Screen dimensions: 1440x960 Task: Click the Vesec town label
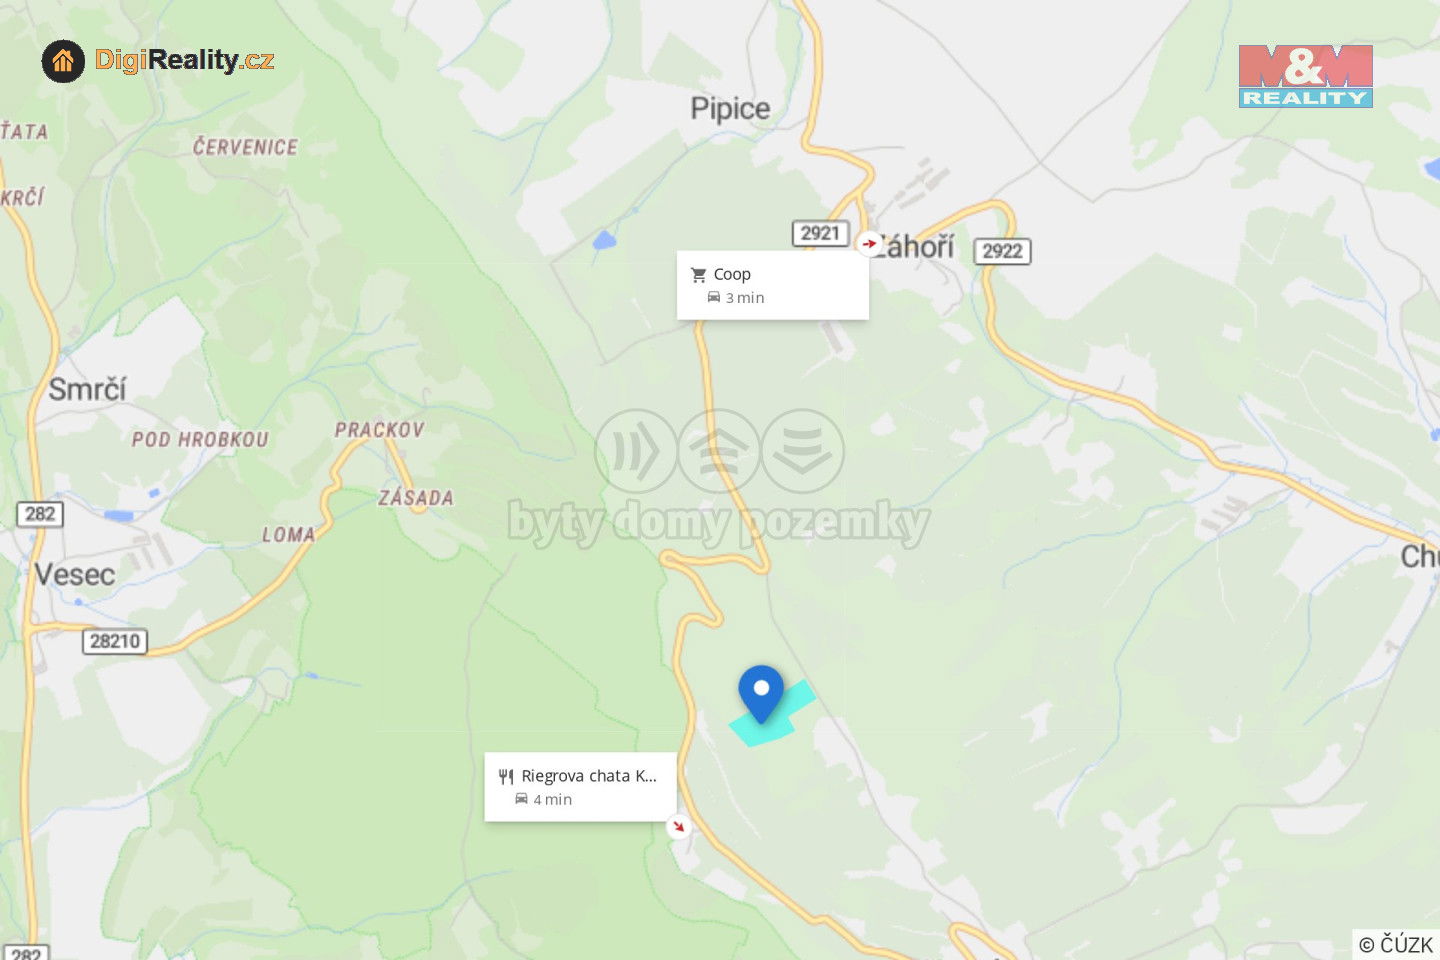point(75,574)
